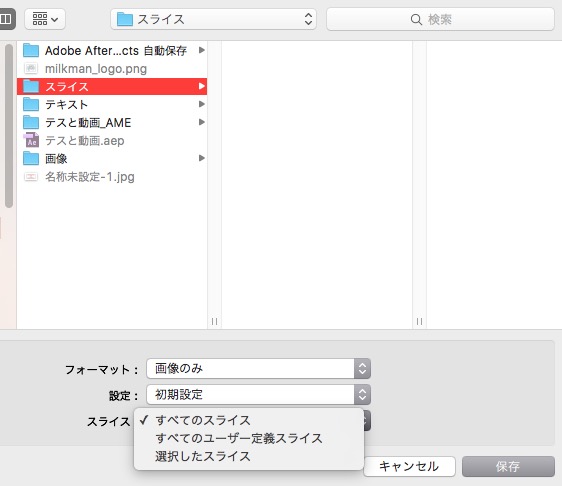Select the 名称未設定-1.jpg file
The height and width of the screenshot is (486, 562).
(x=112, y=177)
